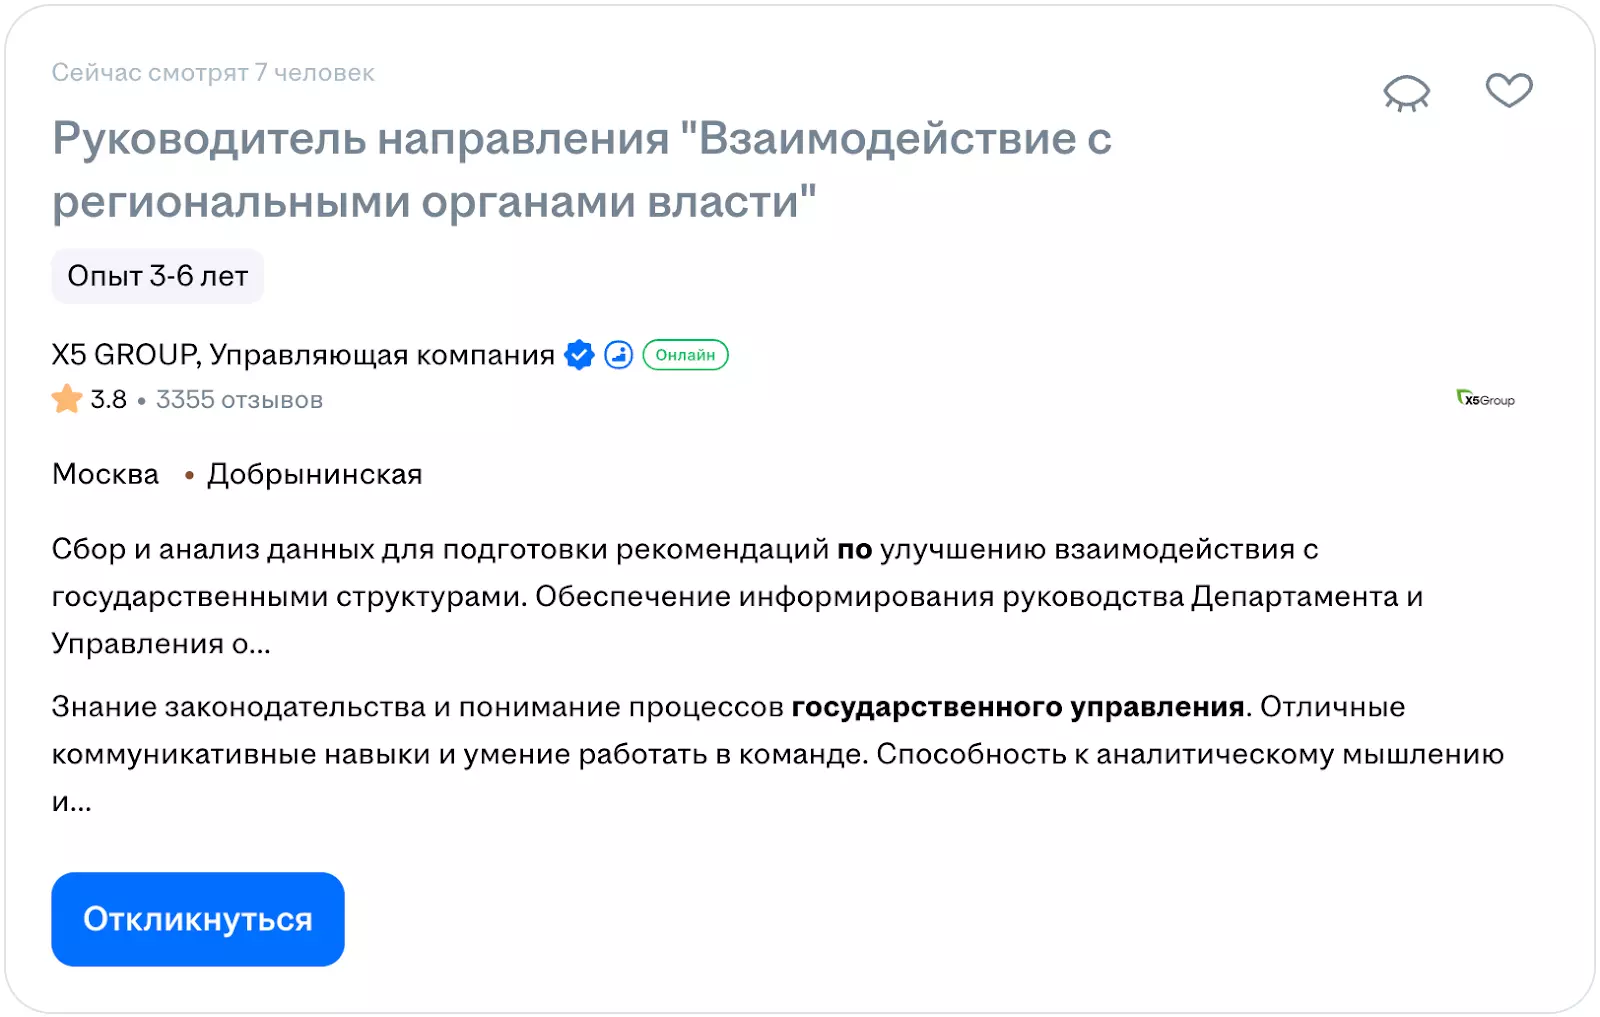Click the bold "государственного управления" highlighted phrase
This screenshot has width=1600, height=1017.
(1018, 707)
